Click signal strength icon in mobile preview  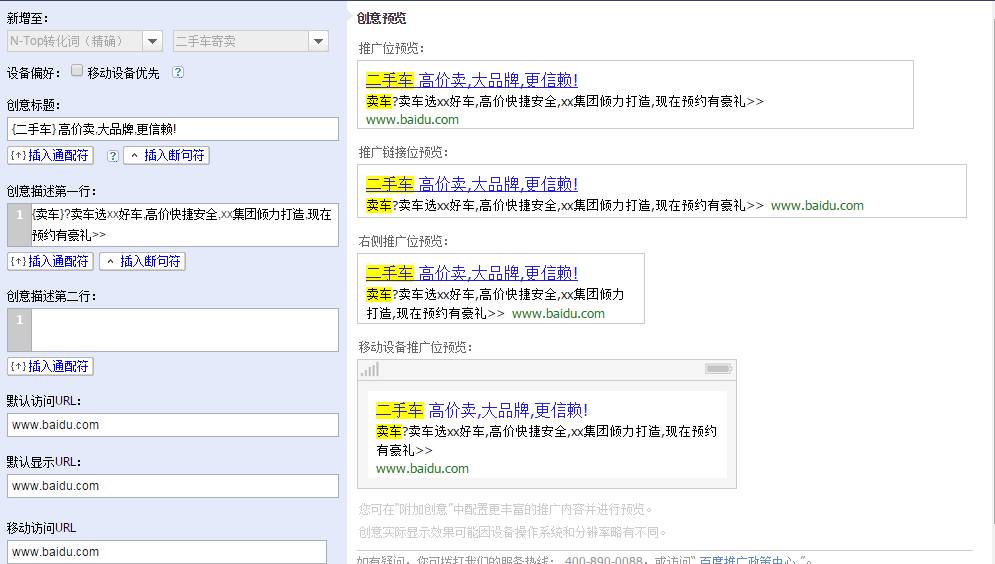tap(370, 369)
